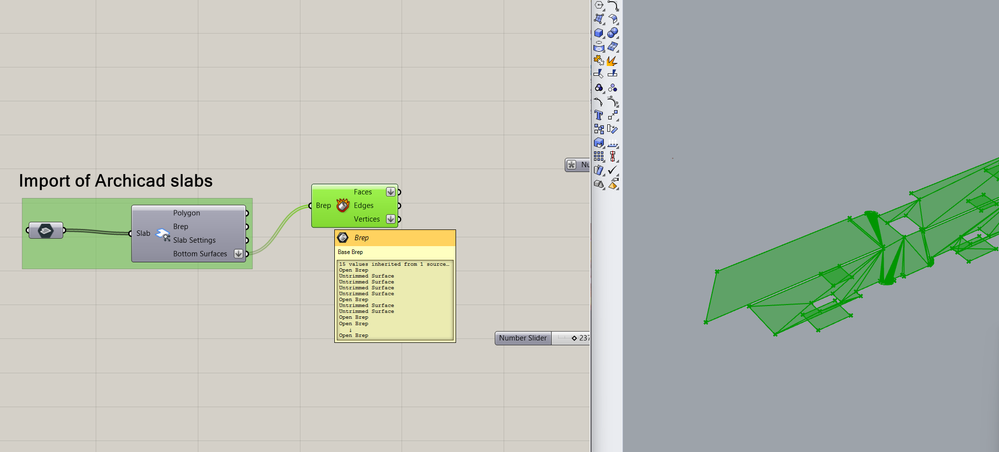Click the Number Slider value track
This screenshot has height=452, width=999.
(571, 338)
